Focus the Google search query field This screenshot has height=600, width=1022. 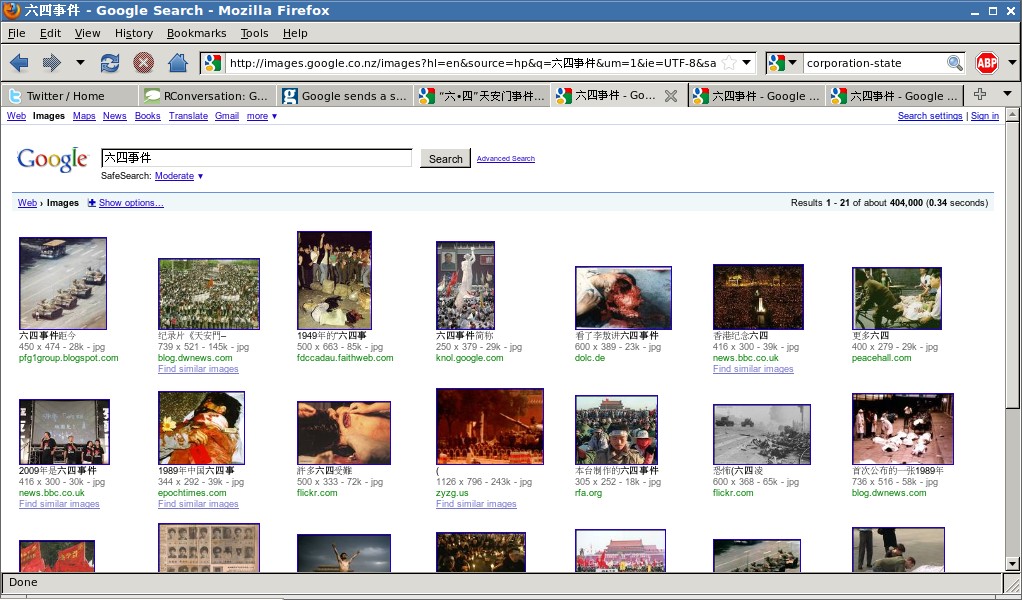(x=257, y=158)
